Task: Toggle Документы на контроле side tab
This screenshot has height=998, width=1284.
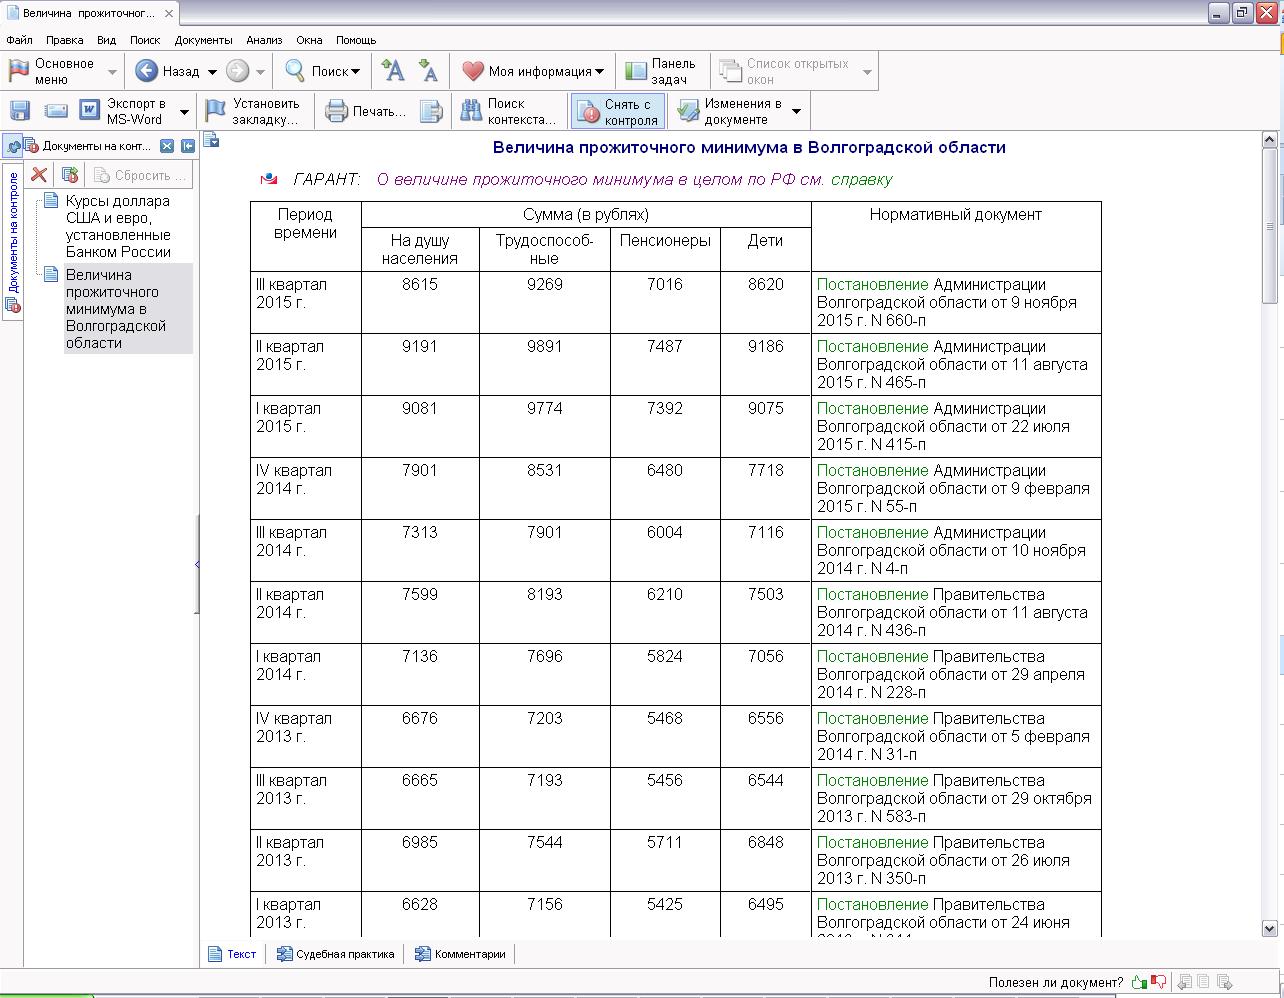Action: [x=13, y=232]
